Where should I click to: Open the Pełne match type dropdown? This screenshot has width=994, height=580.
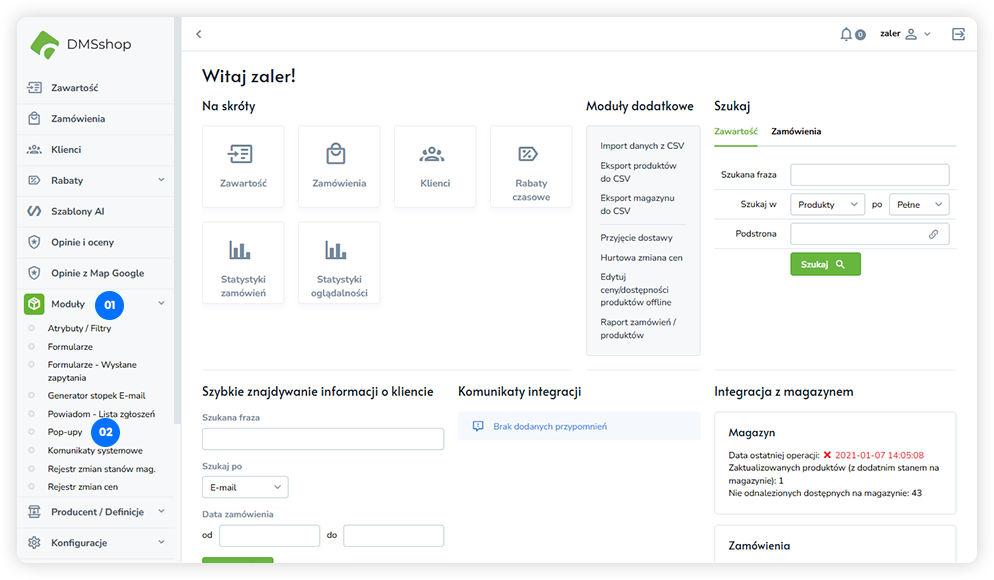click(x=918, y=204)
